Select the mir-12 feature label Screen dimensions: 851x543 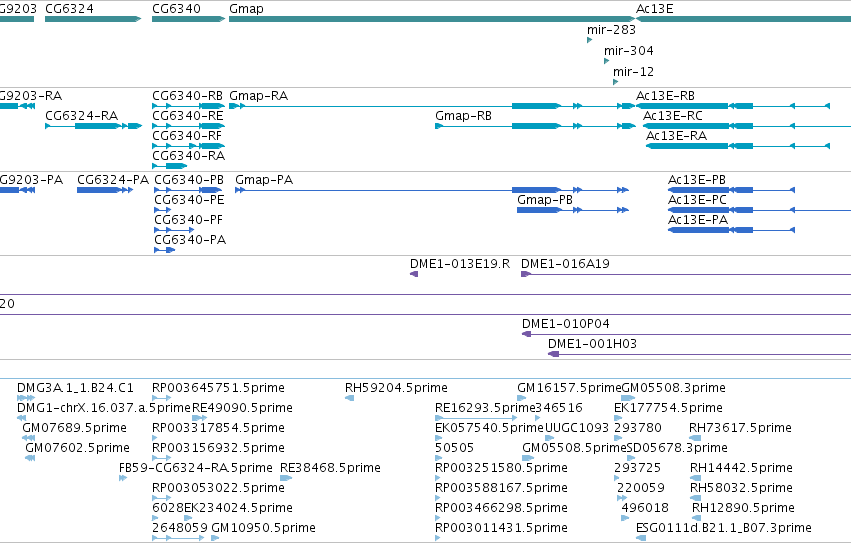click(x=633, y=72)
